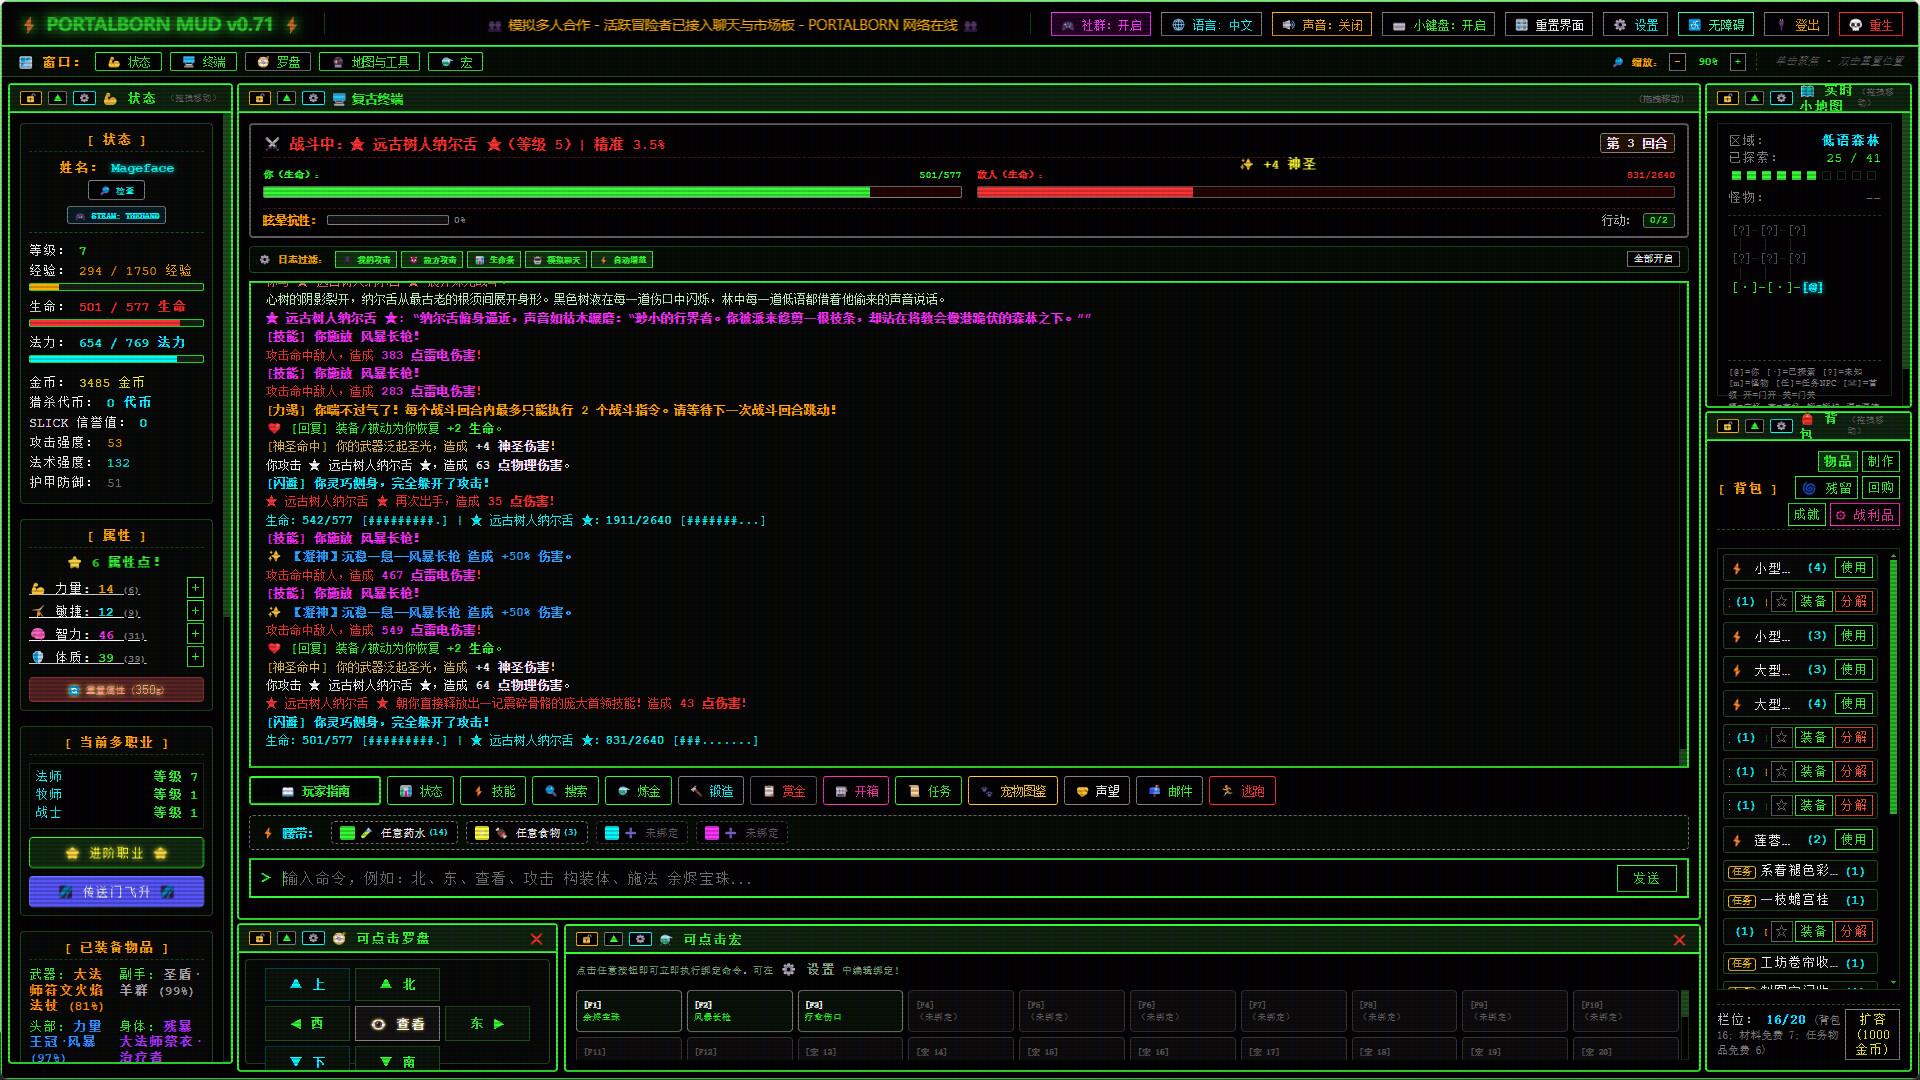Click the 传送门飞升 portal ascend button
Screen dimensions: 1920x1080
pyautogui.click(x=117, y=892)
